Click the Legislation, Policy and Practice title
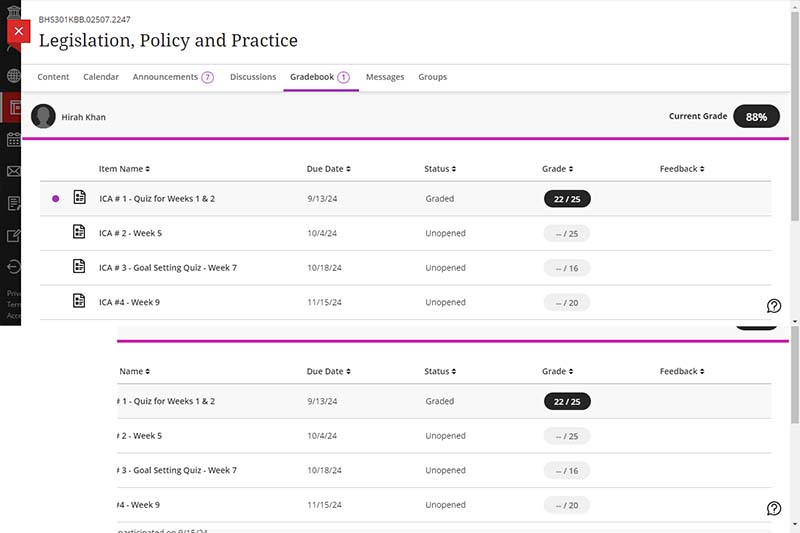This screenshot has height=533, width=800. pyautogui.click(x=168, y=40)
